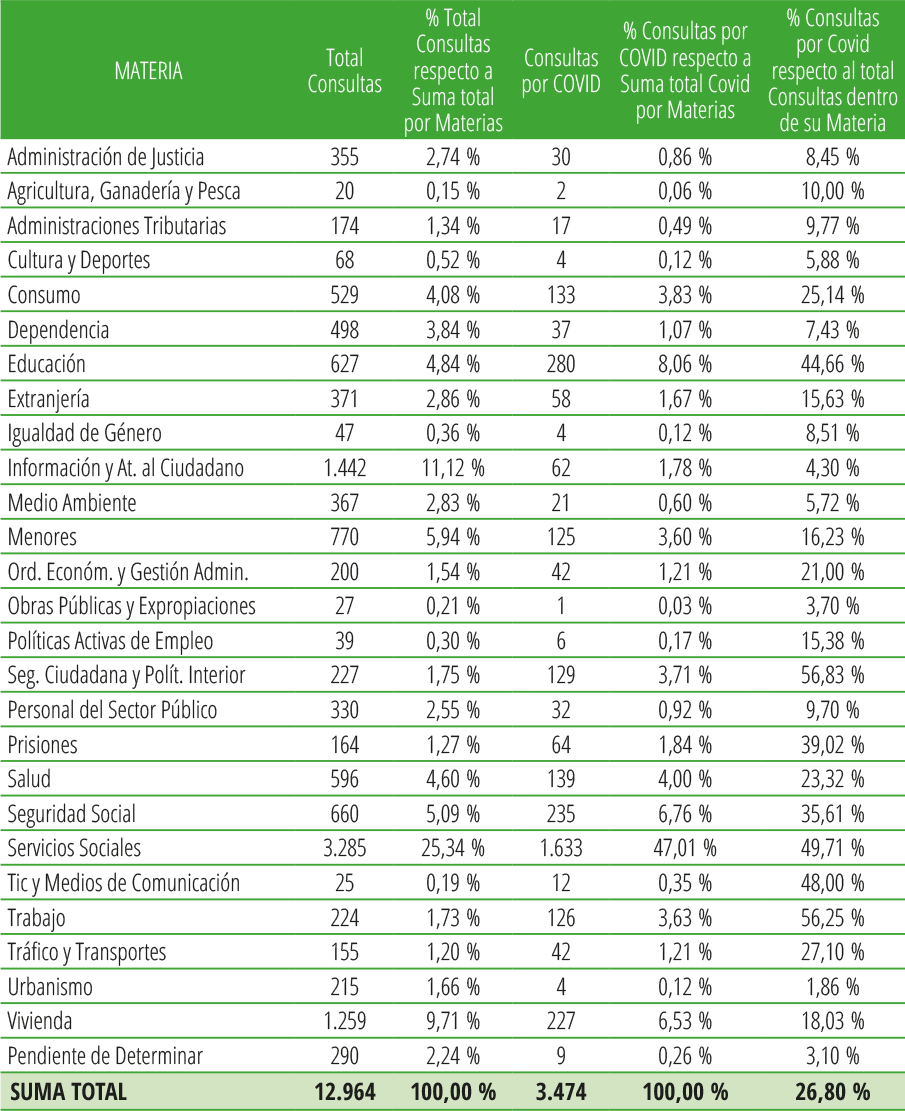Viewport: 905px width, 1111px height.
Task: Select Vivienda total value 1.259
Action: (x=345, y=1021)
